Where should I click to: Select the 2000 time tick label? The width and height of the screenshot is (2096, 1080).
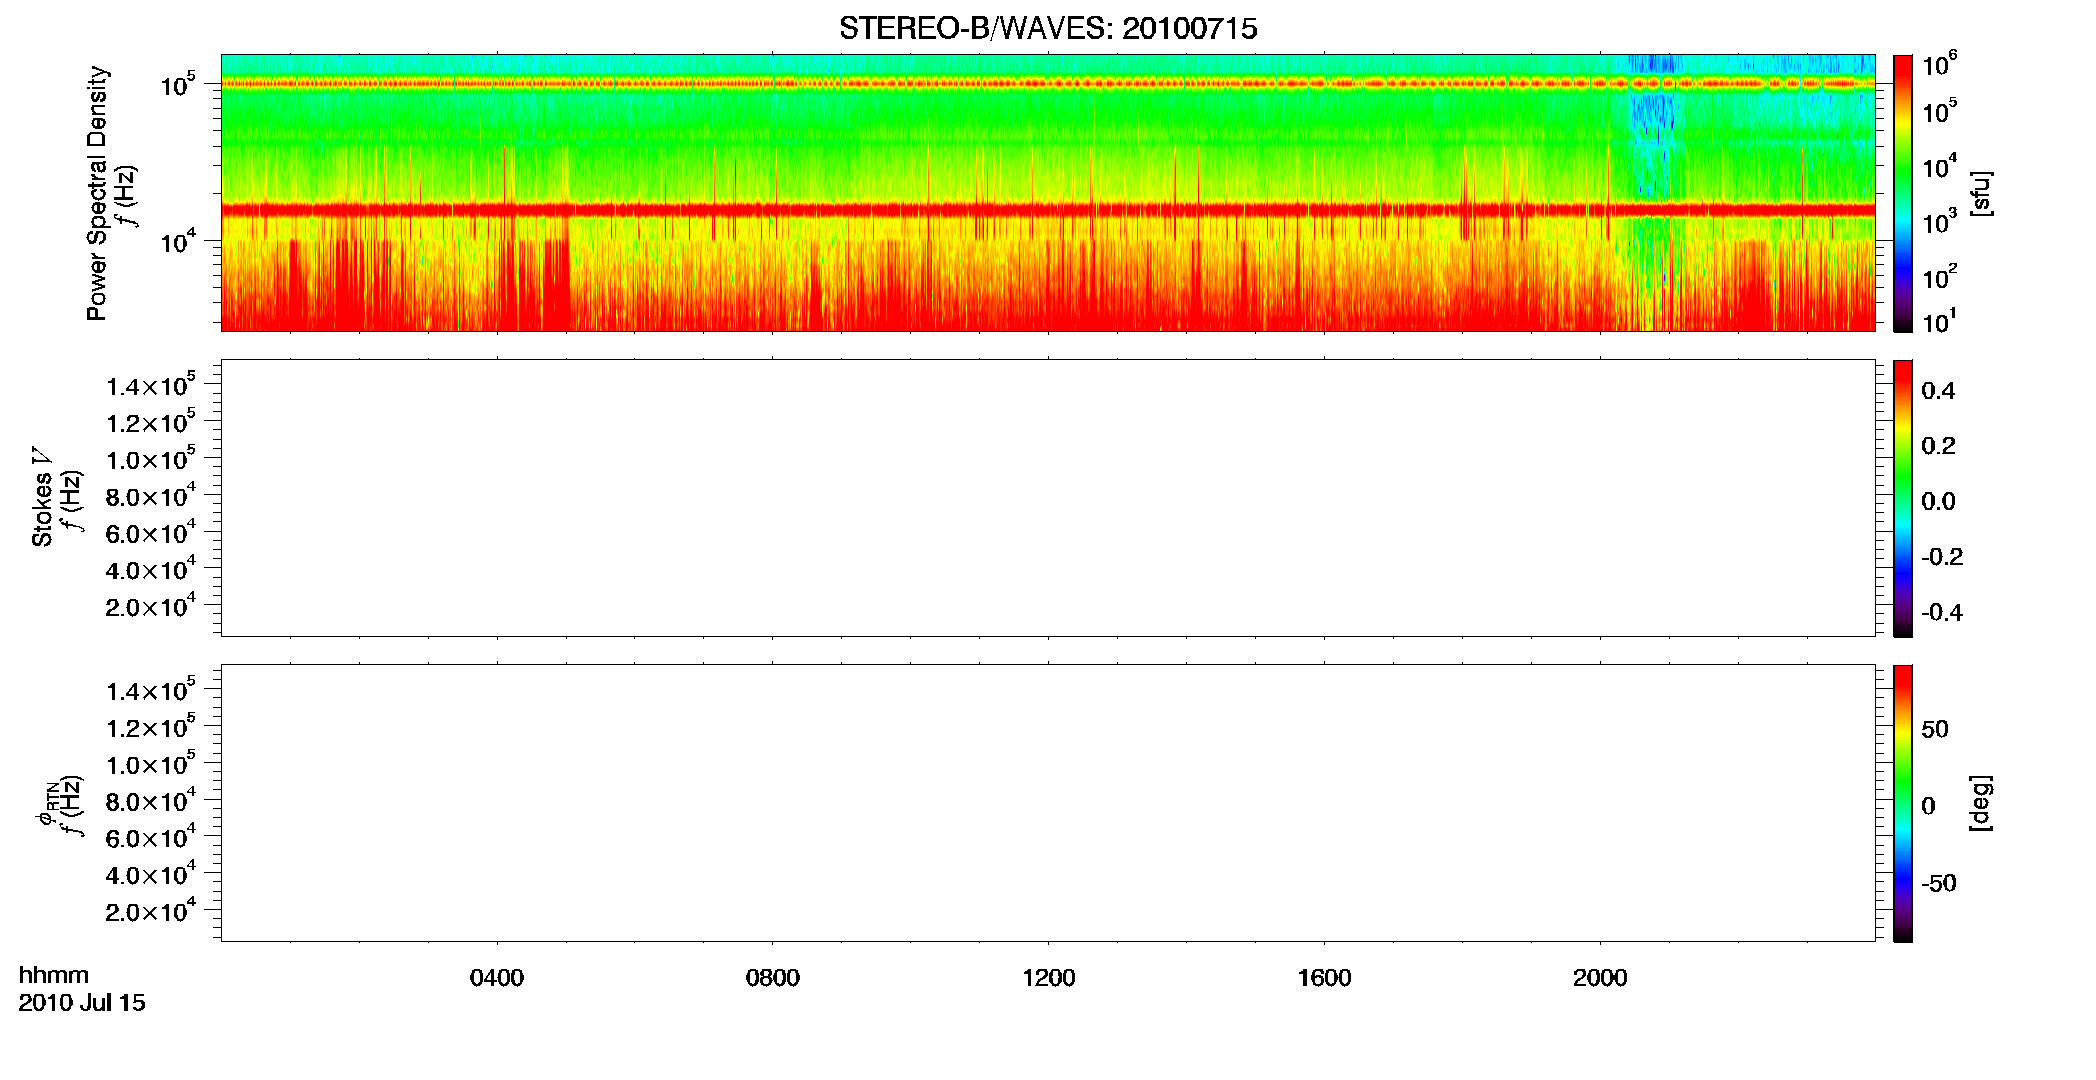(x=1600, y=978)
